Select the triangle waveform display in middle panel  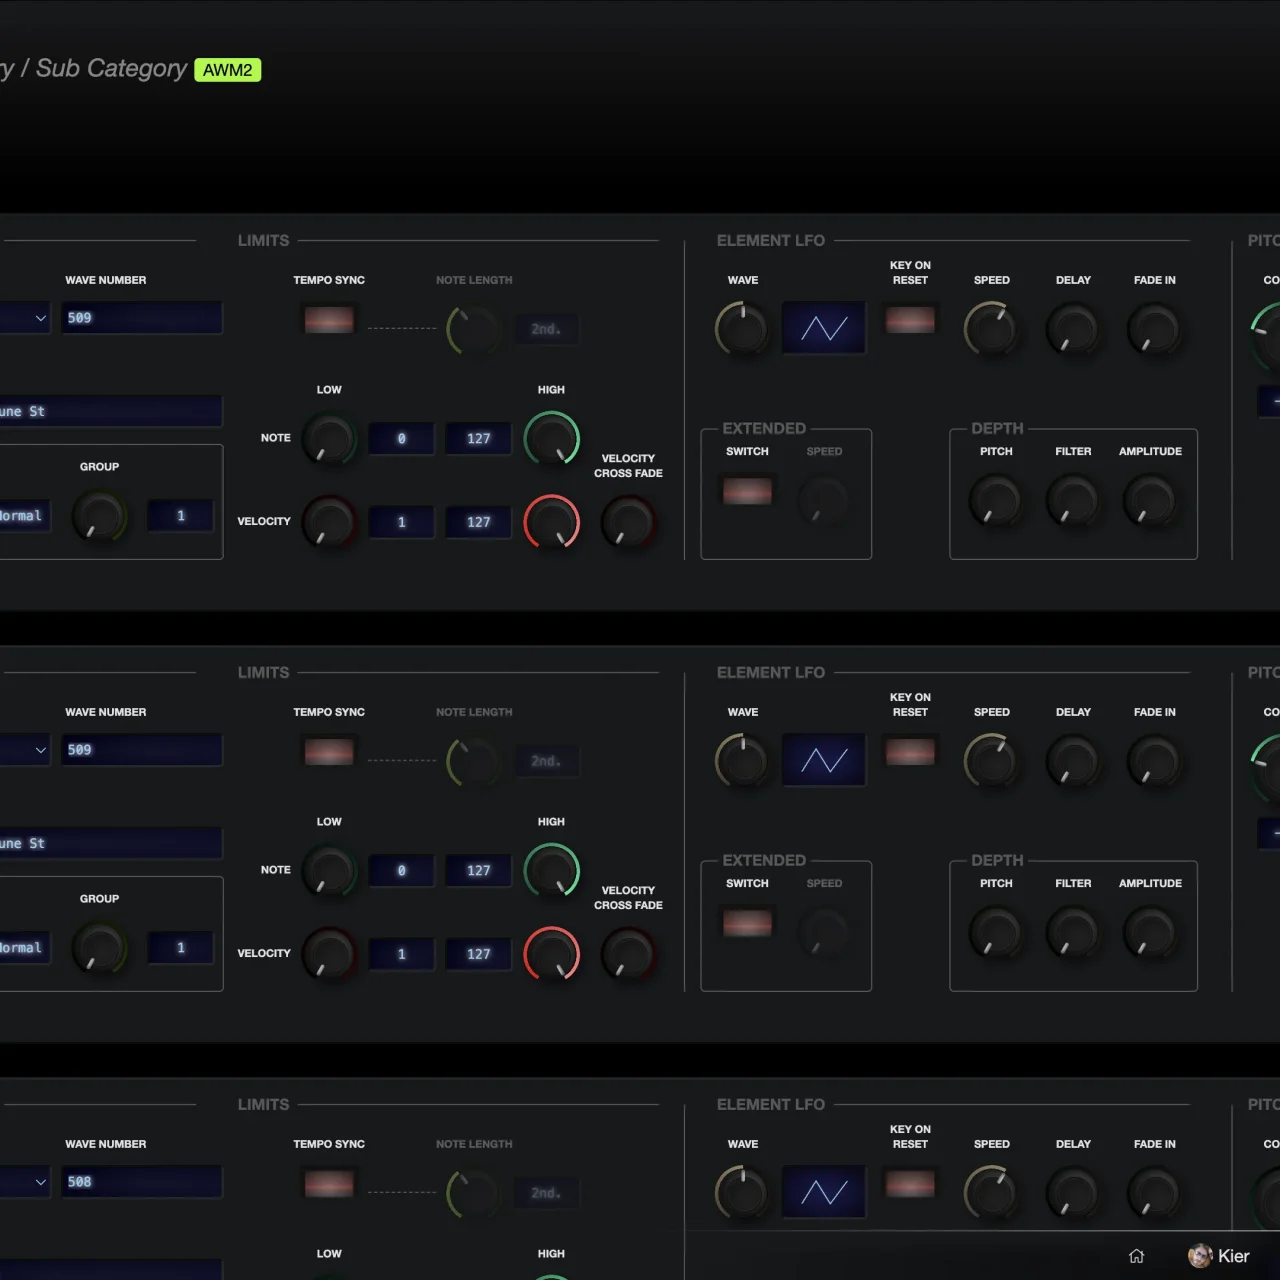(823, 760)
